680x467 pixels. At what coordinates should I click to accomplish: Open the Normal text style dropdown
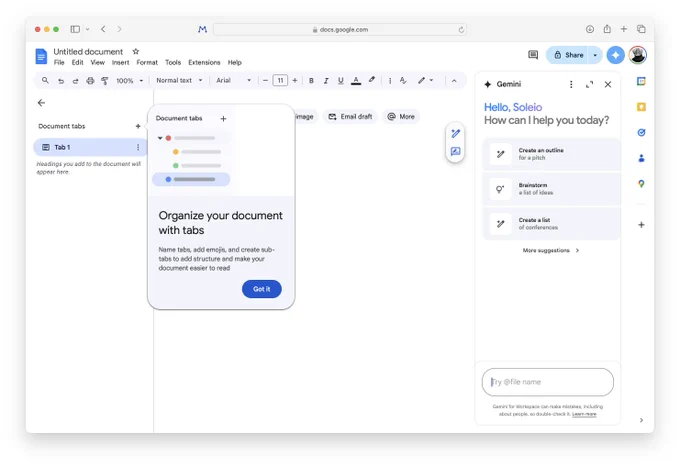tap(179, 80)
